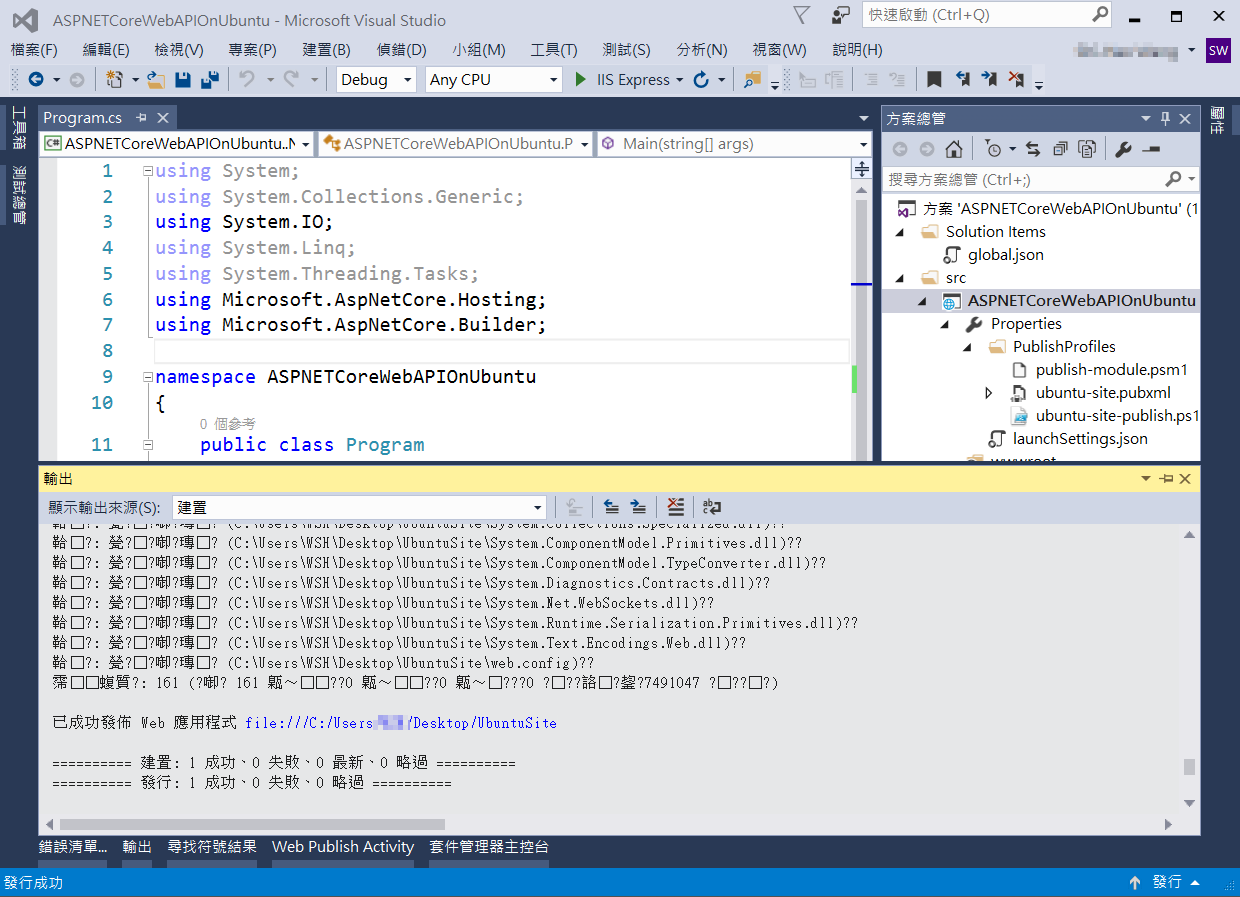
Task: Click the split-editor handle above the code scrollbar
Action: tap(862, 170)
